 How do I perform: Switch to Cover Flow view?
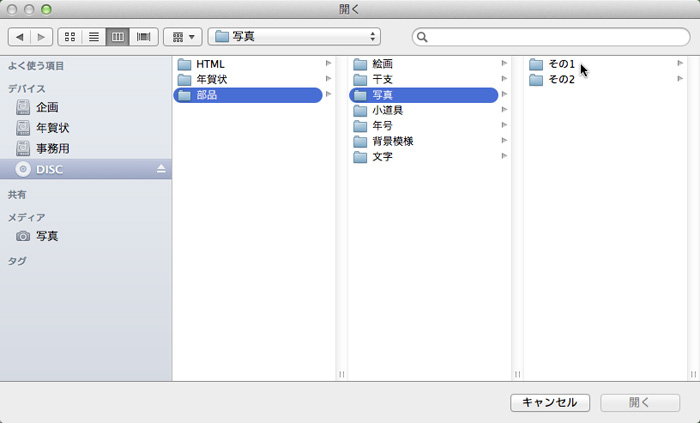(143, 37)
